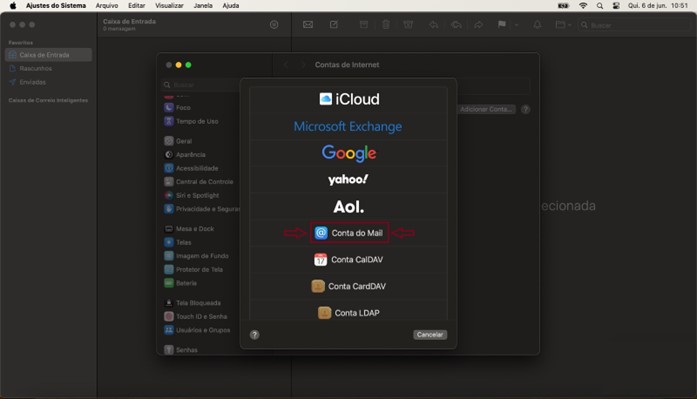Open help in account chooser dialog
The image size is (697, 399).
(x=254, y=335)
